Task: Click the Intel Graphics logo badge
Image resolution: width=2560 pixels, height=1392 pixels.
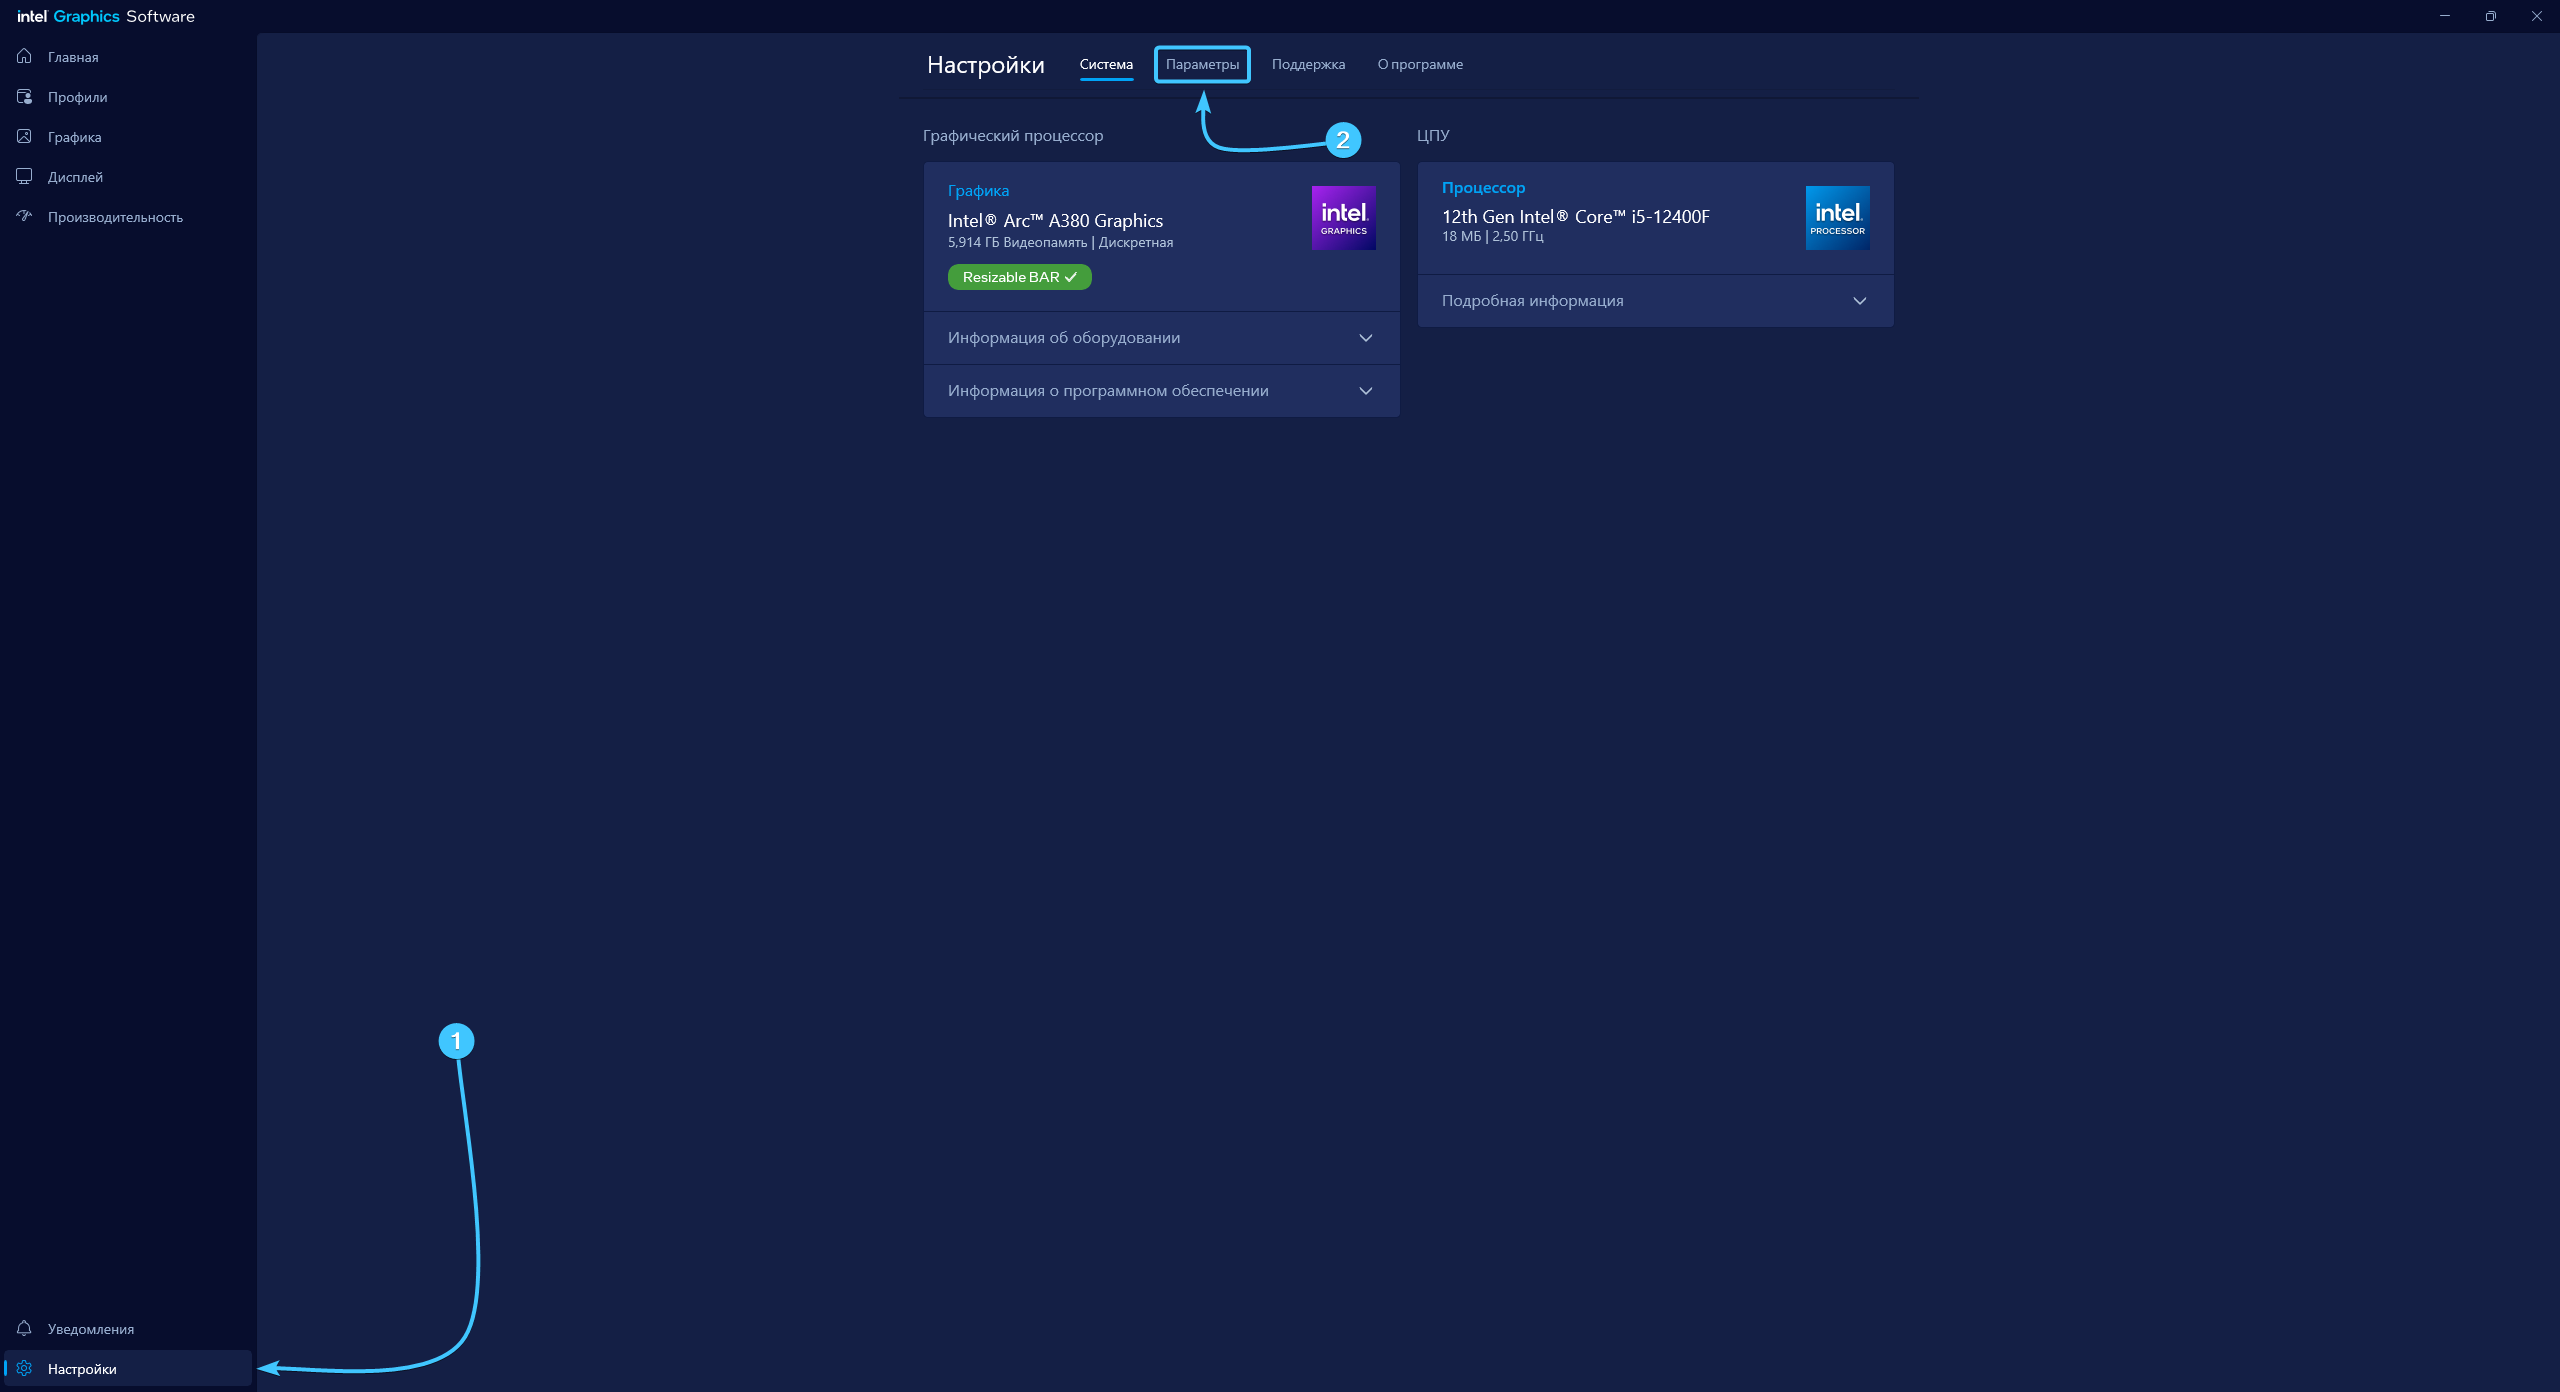Action: click(1343, 218)
